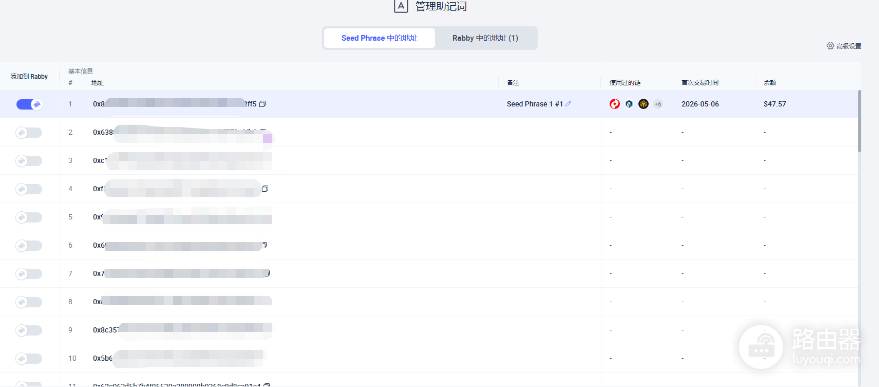
Task: Copy address 4 using its copy icon
Action: pos(266,188)
